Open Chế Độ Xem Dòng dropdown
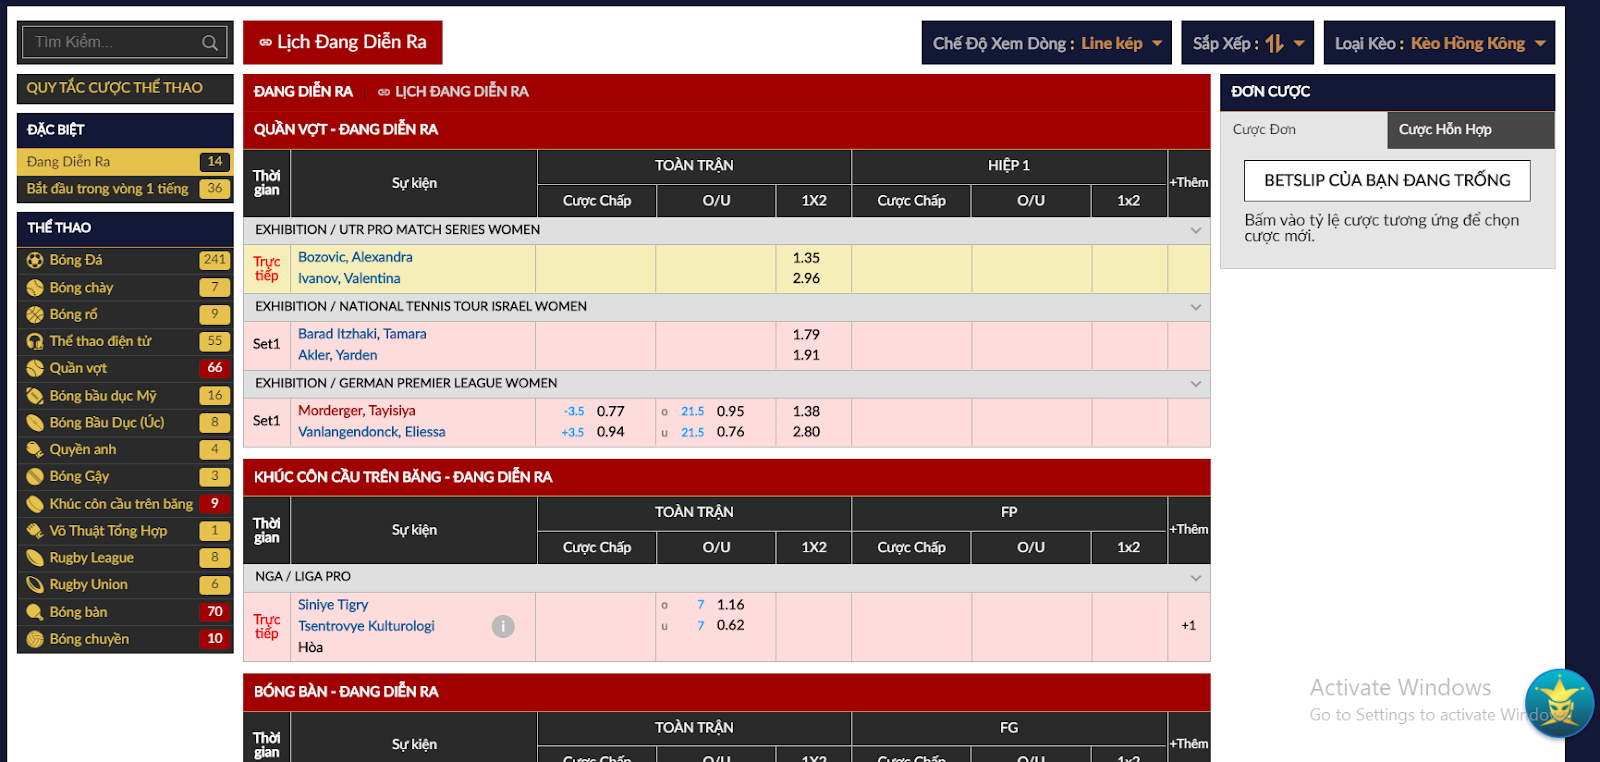The image size is (1600, 762). click(1046, 43)
